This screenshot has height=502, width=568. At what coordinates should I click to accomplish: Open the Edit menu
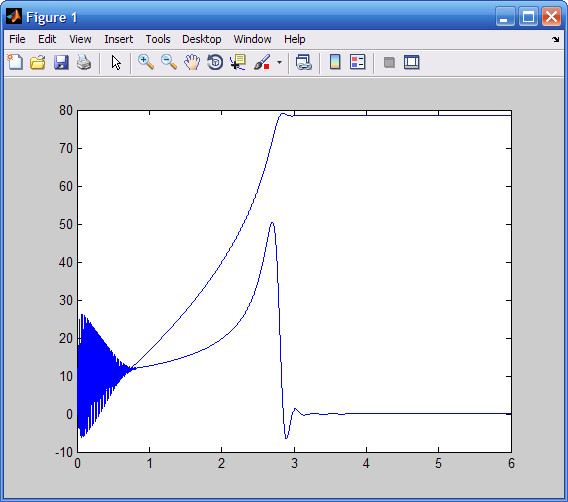click(47, 39)
